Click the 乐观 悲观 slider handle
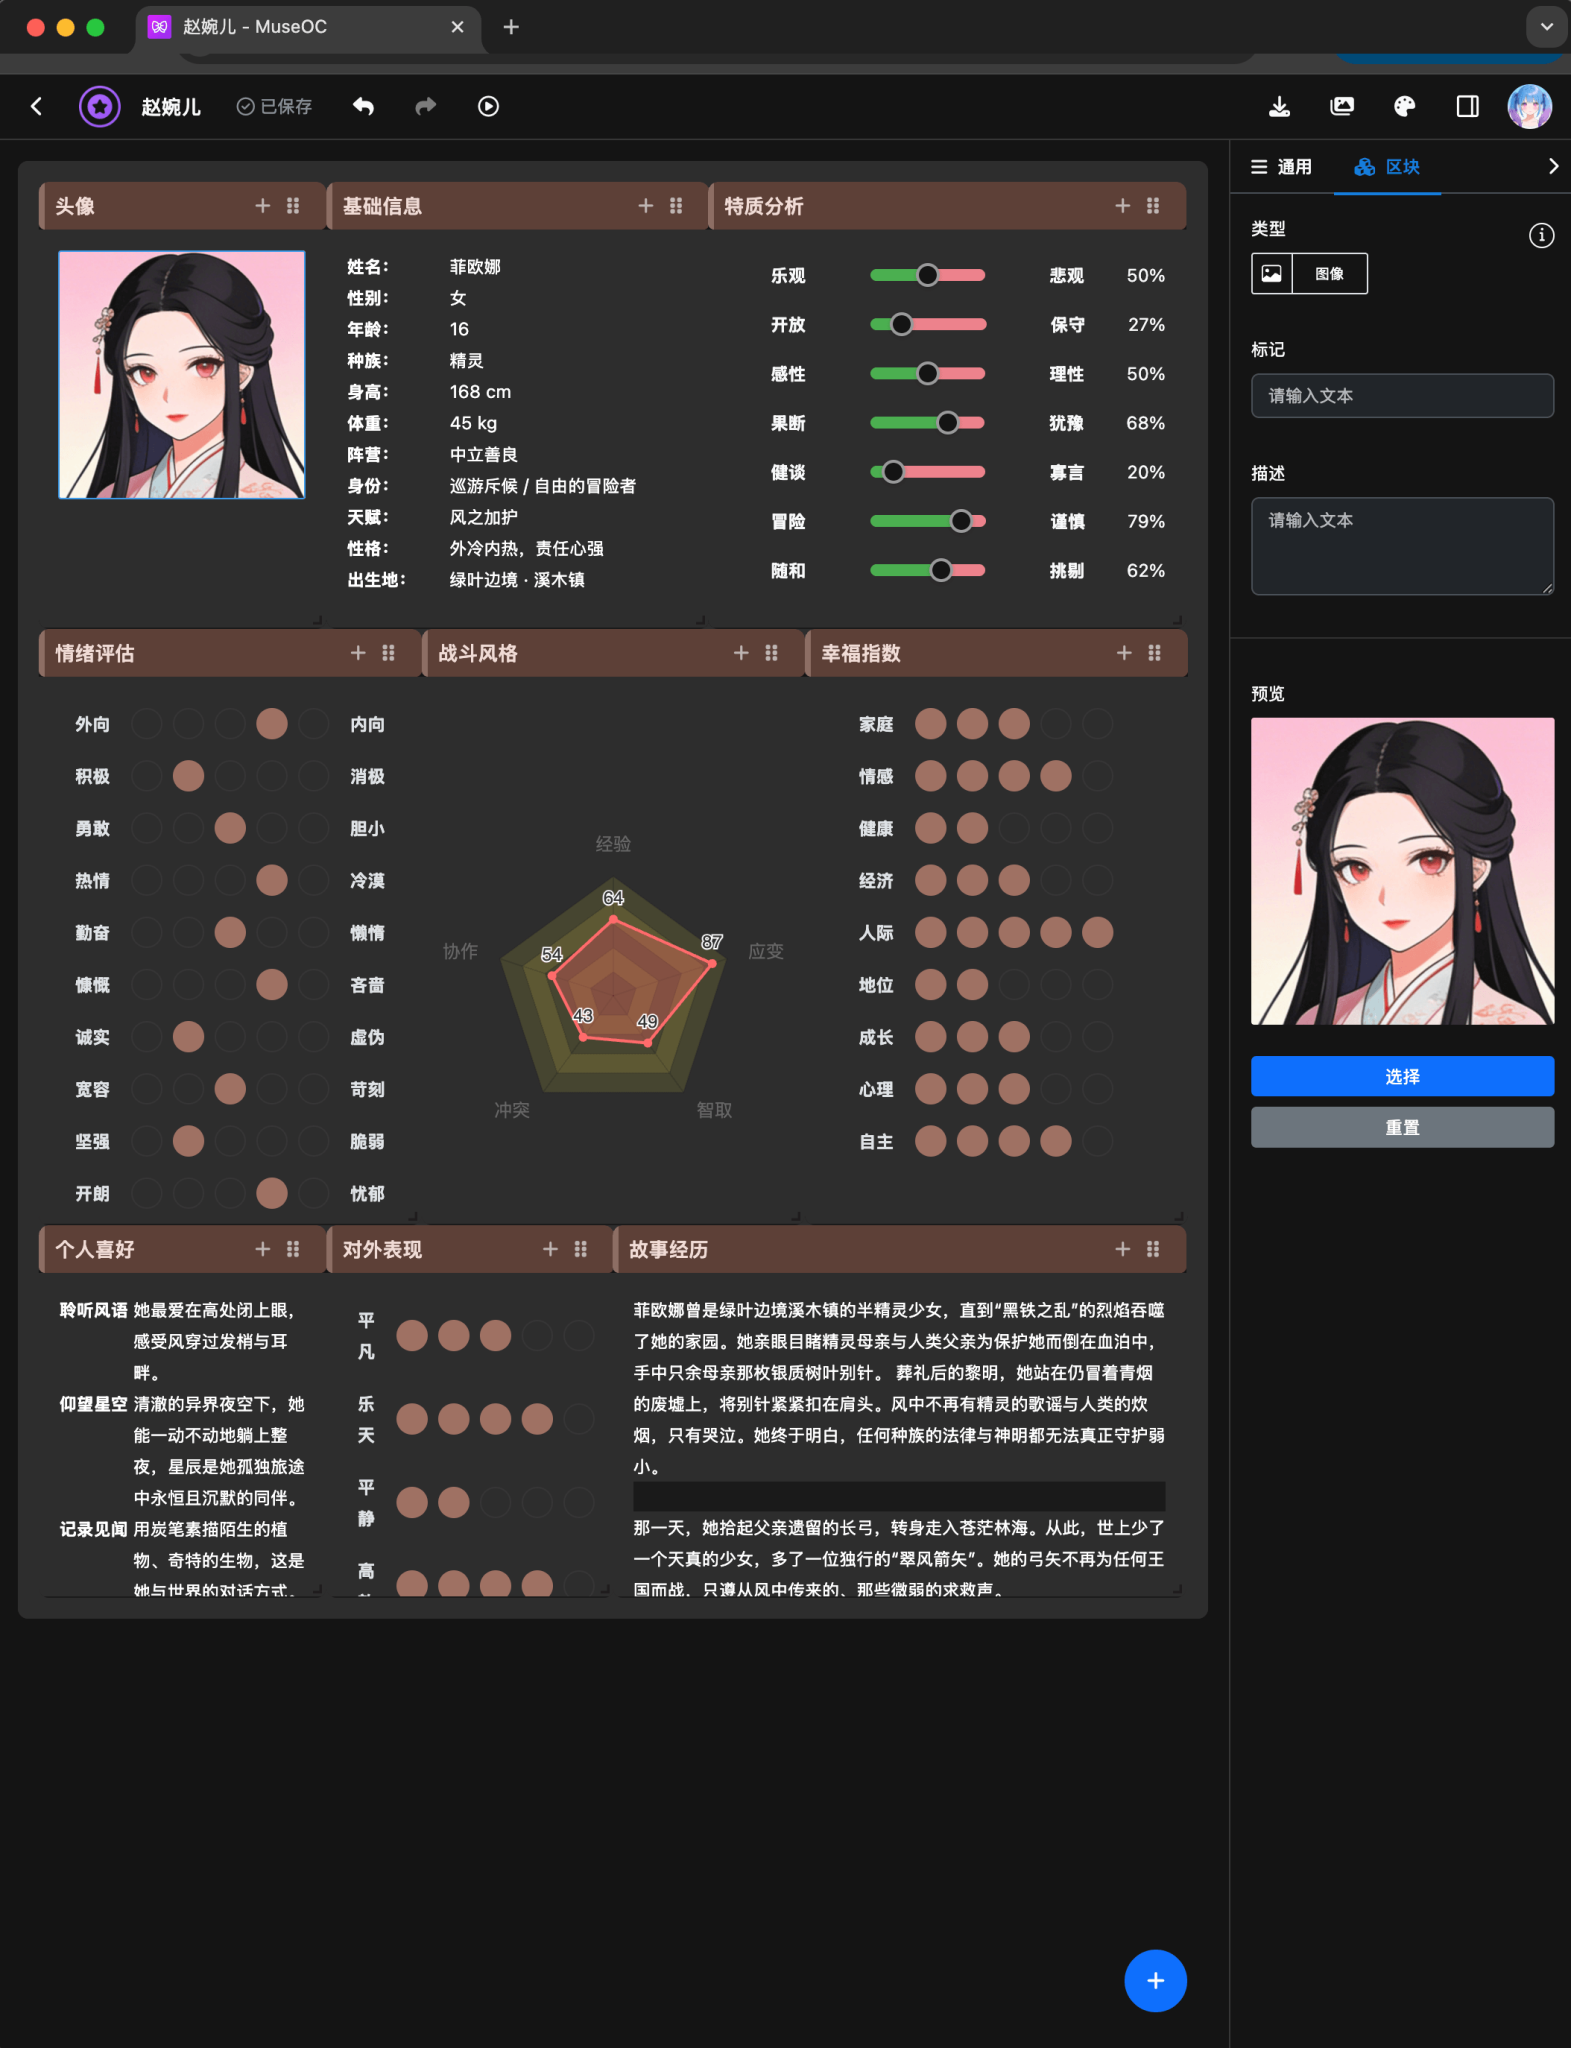1571x2048 pixels. coord(928,275)
